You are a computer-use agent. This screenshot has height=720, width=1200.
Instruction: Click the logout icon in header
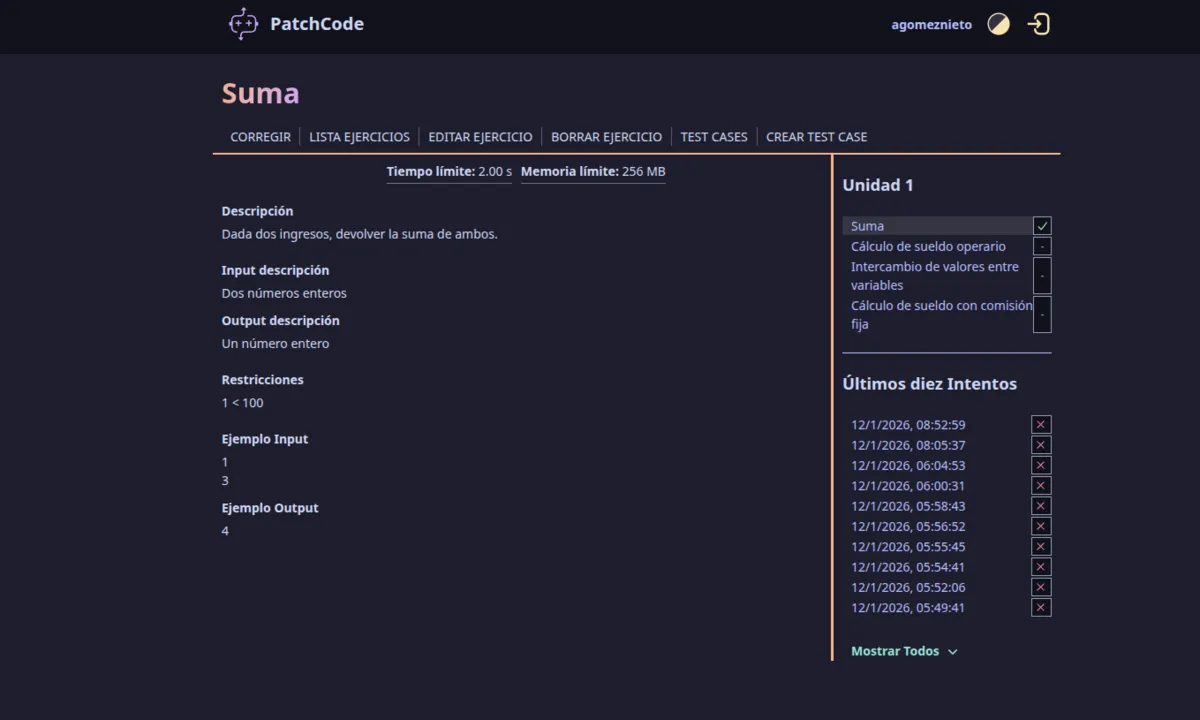point(1039,24)
